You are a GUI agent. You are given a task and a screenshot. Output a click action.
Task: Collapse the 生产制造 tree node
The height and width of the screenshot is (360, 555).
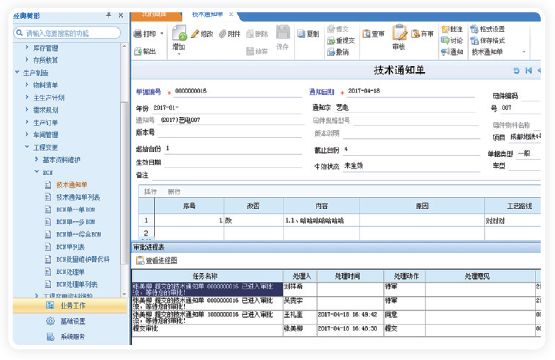click(17, 72)
